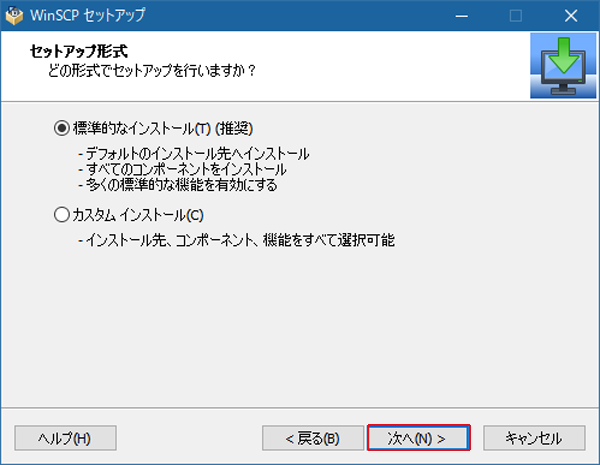Go back using the 戻る(B) button
Image resolution: width=600 pixels, height=465 pixels.
coord(311,438)
